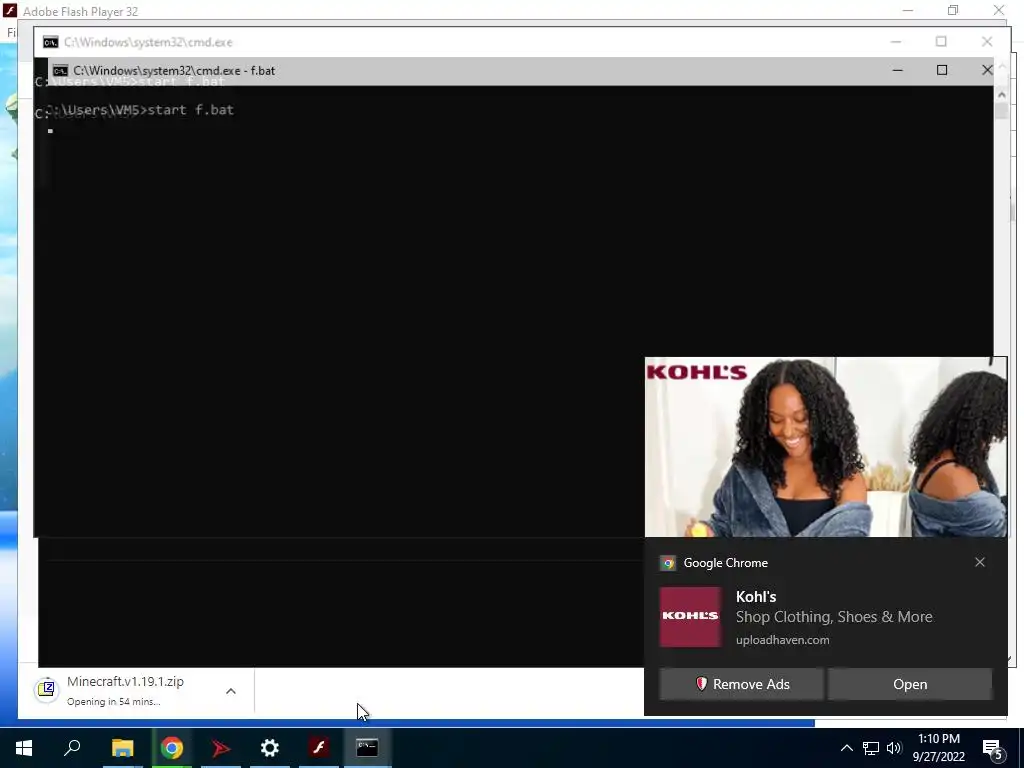
Task: Maximize the background cmd.exe window
Action: (941, 42)
